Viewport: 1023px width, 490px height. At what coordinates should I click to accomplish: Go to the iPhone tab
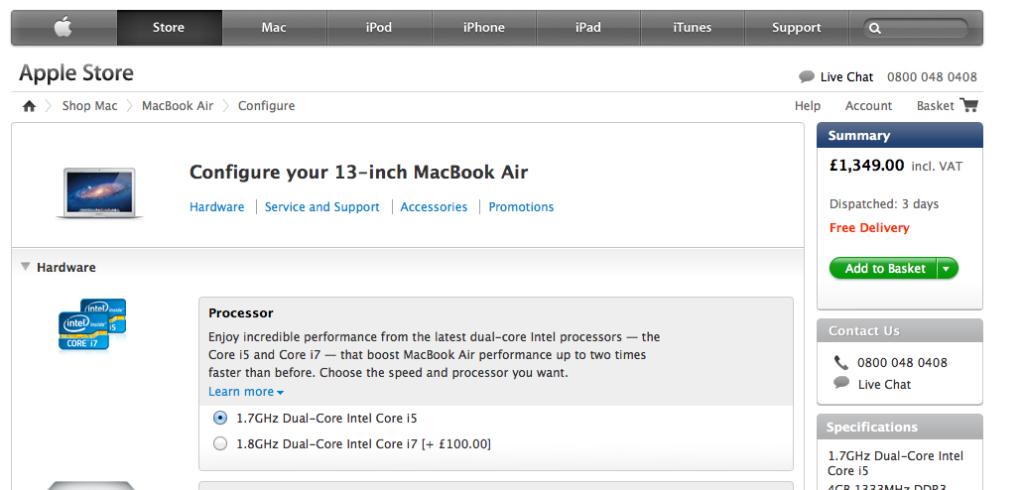[484, 27]
